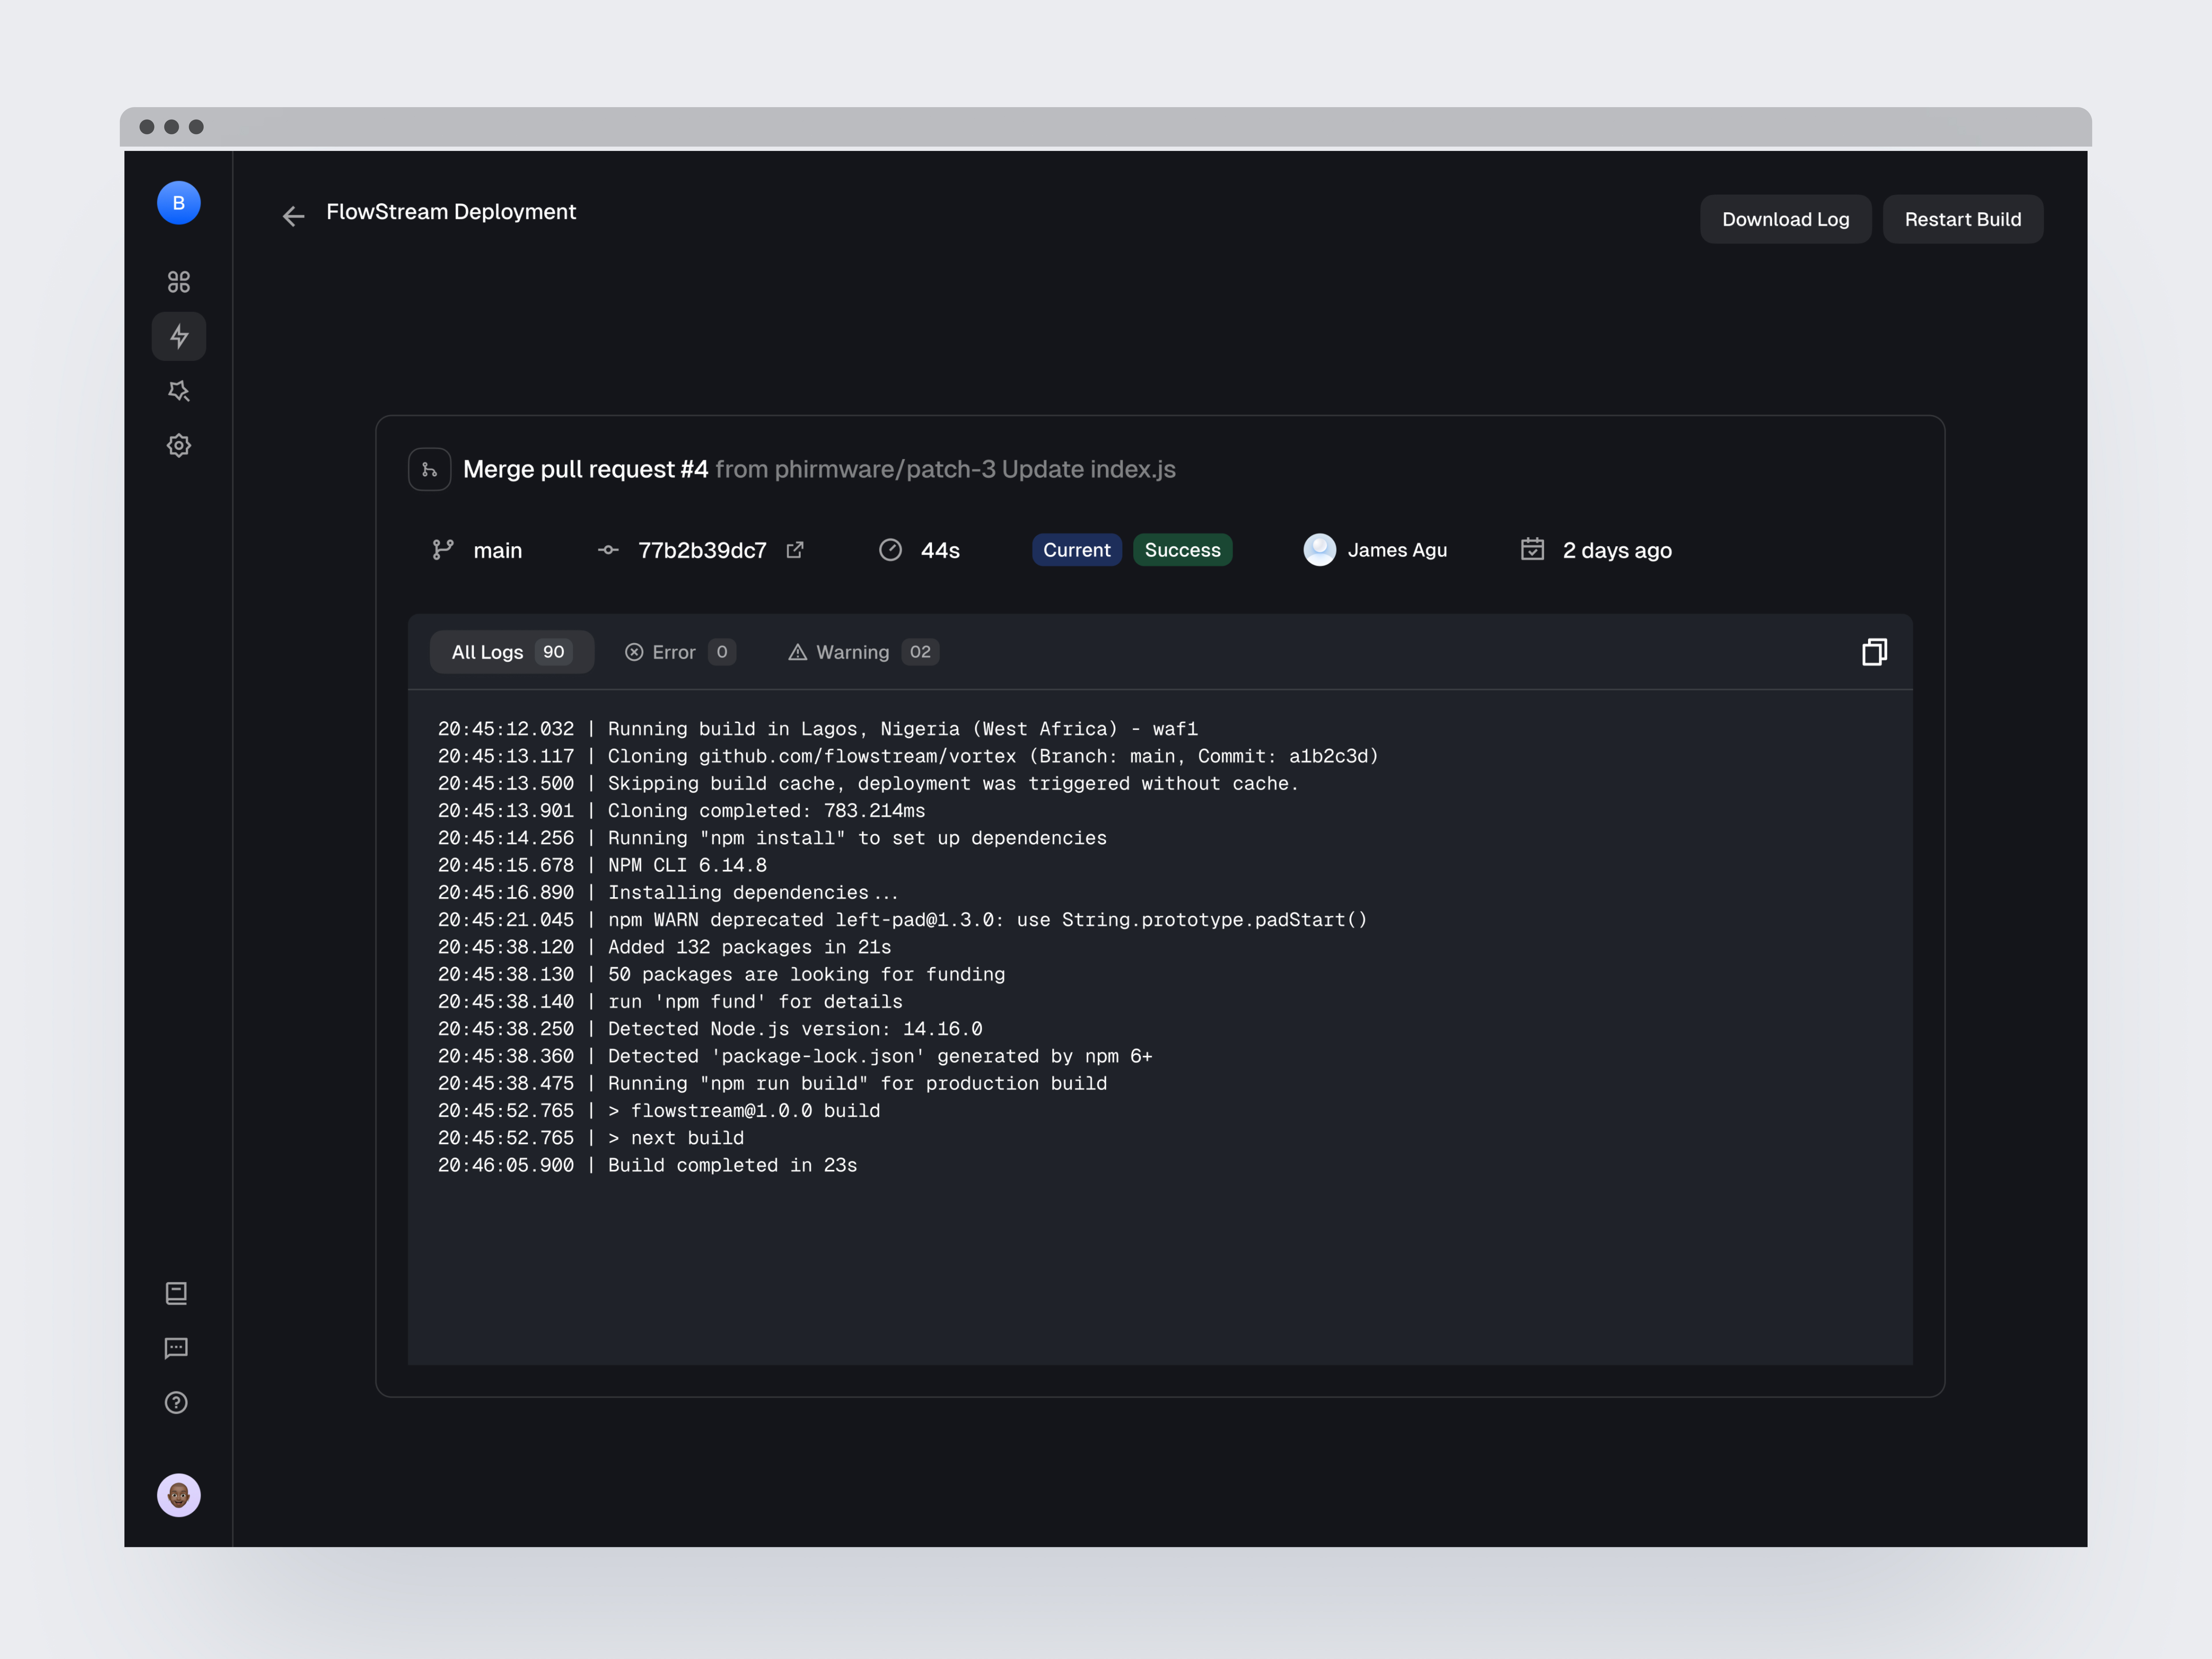This screenshot has height=1659, width=2212.
Task: Click the calendar icon beside 2 days ago
Action: tap(1533, 549)
